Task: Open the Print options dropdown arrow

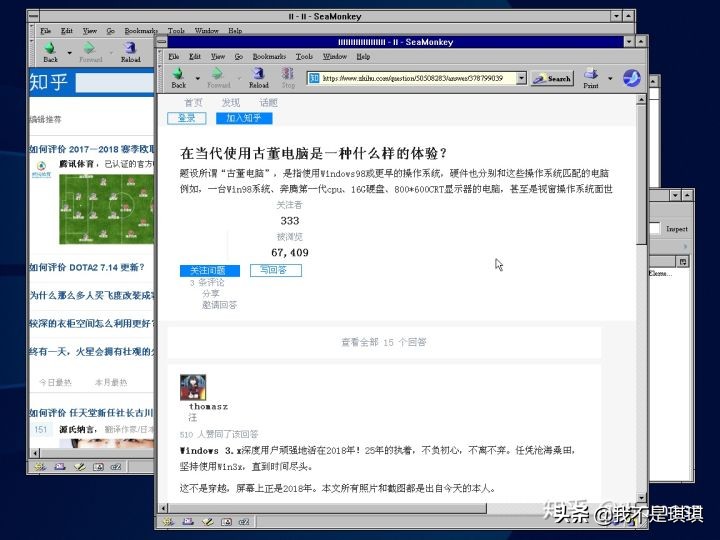Action: coord(610,79)
